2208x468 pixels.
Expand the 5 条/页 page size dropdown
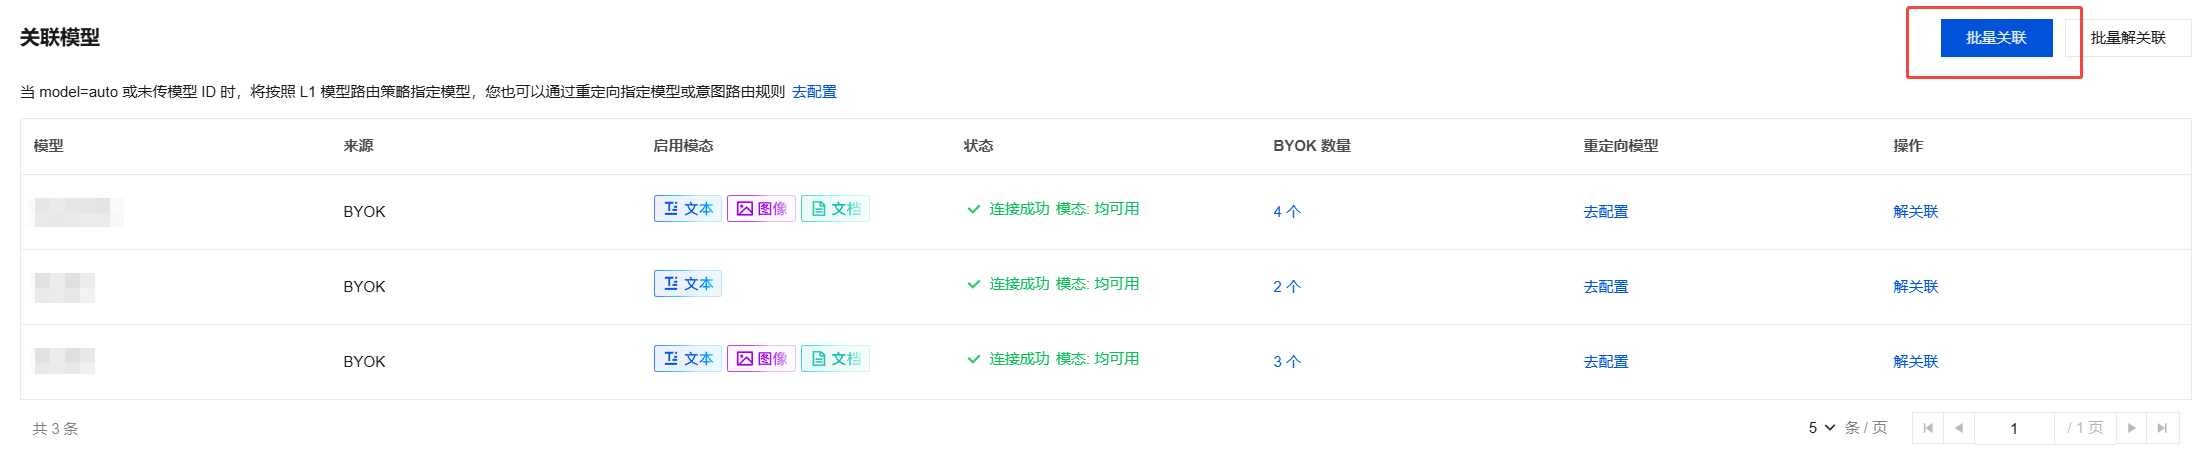[1821, 428]
